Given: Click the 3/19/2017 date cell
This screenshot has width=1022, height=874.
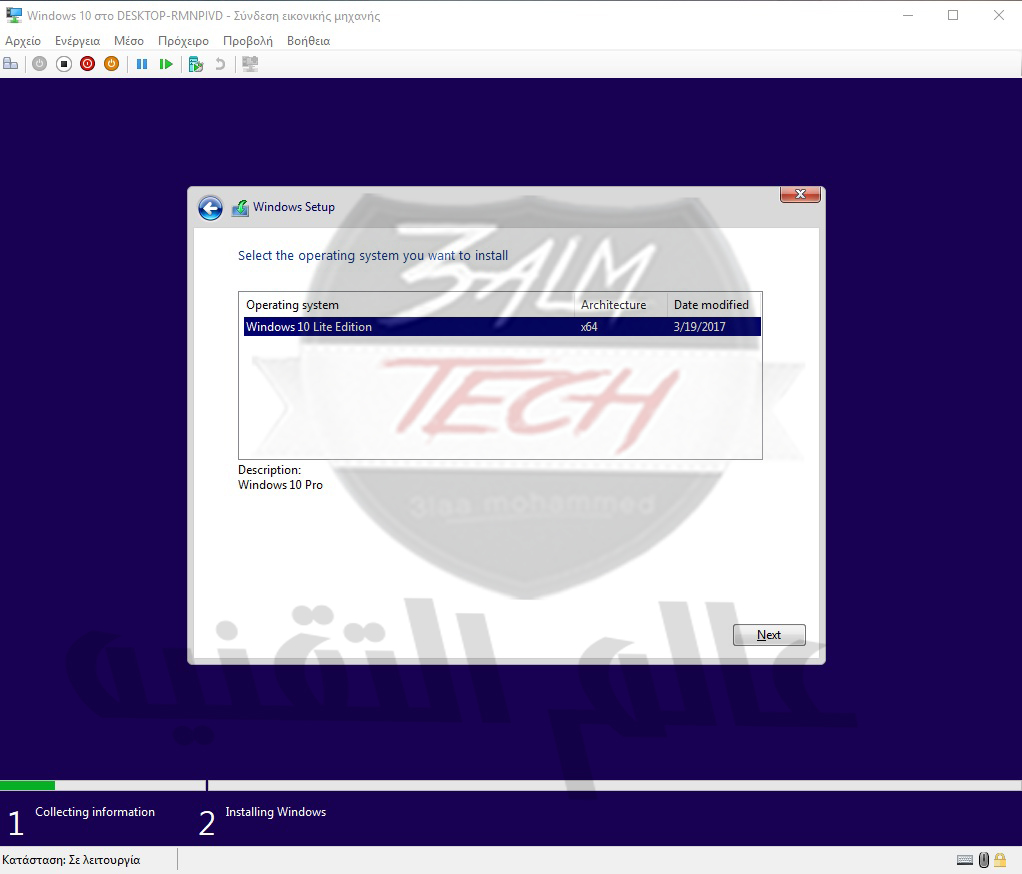Looking at the screenshot, I should click(x=699, y=327).
